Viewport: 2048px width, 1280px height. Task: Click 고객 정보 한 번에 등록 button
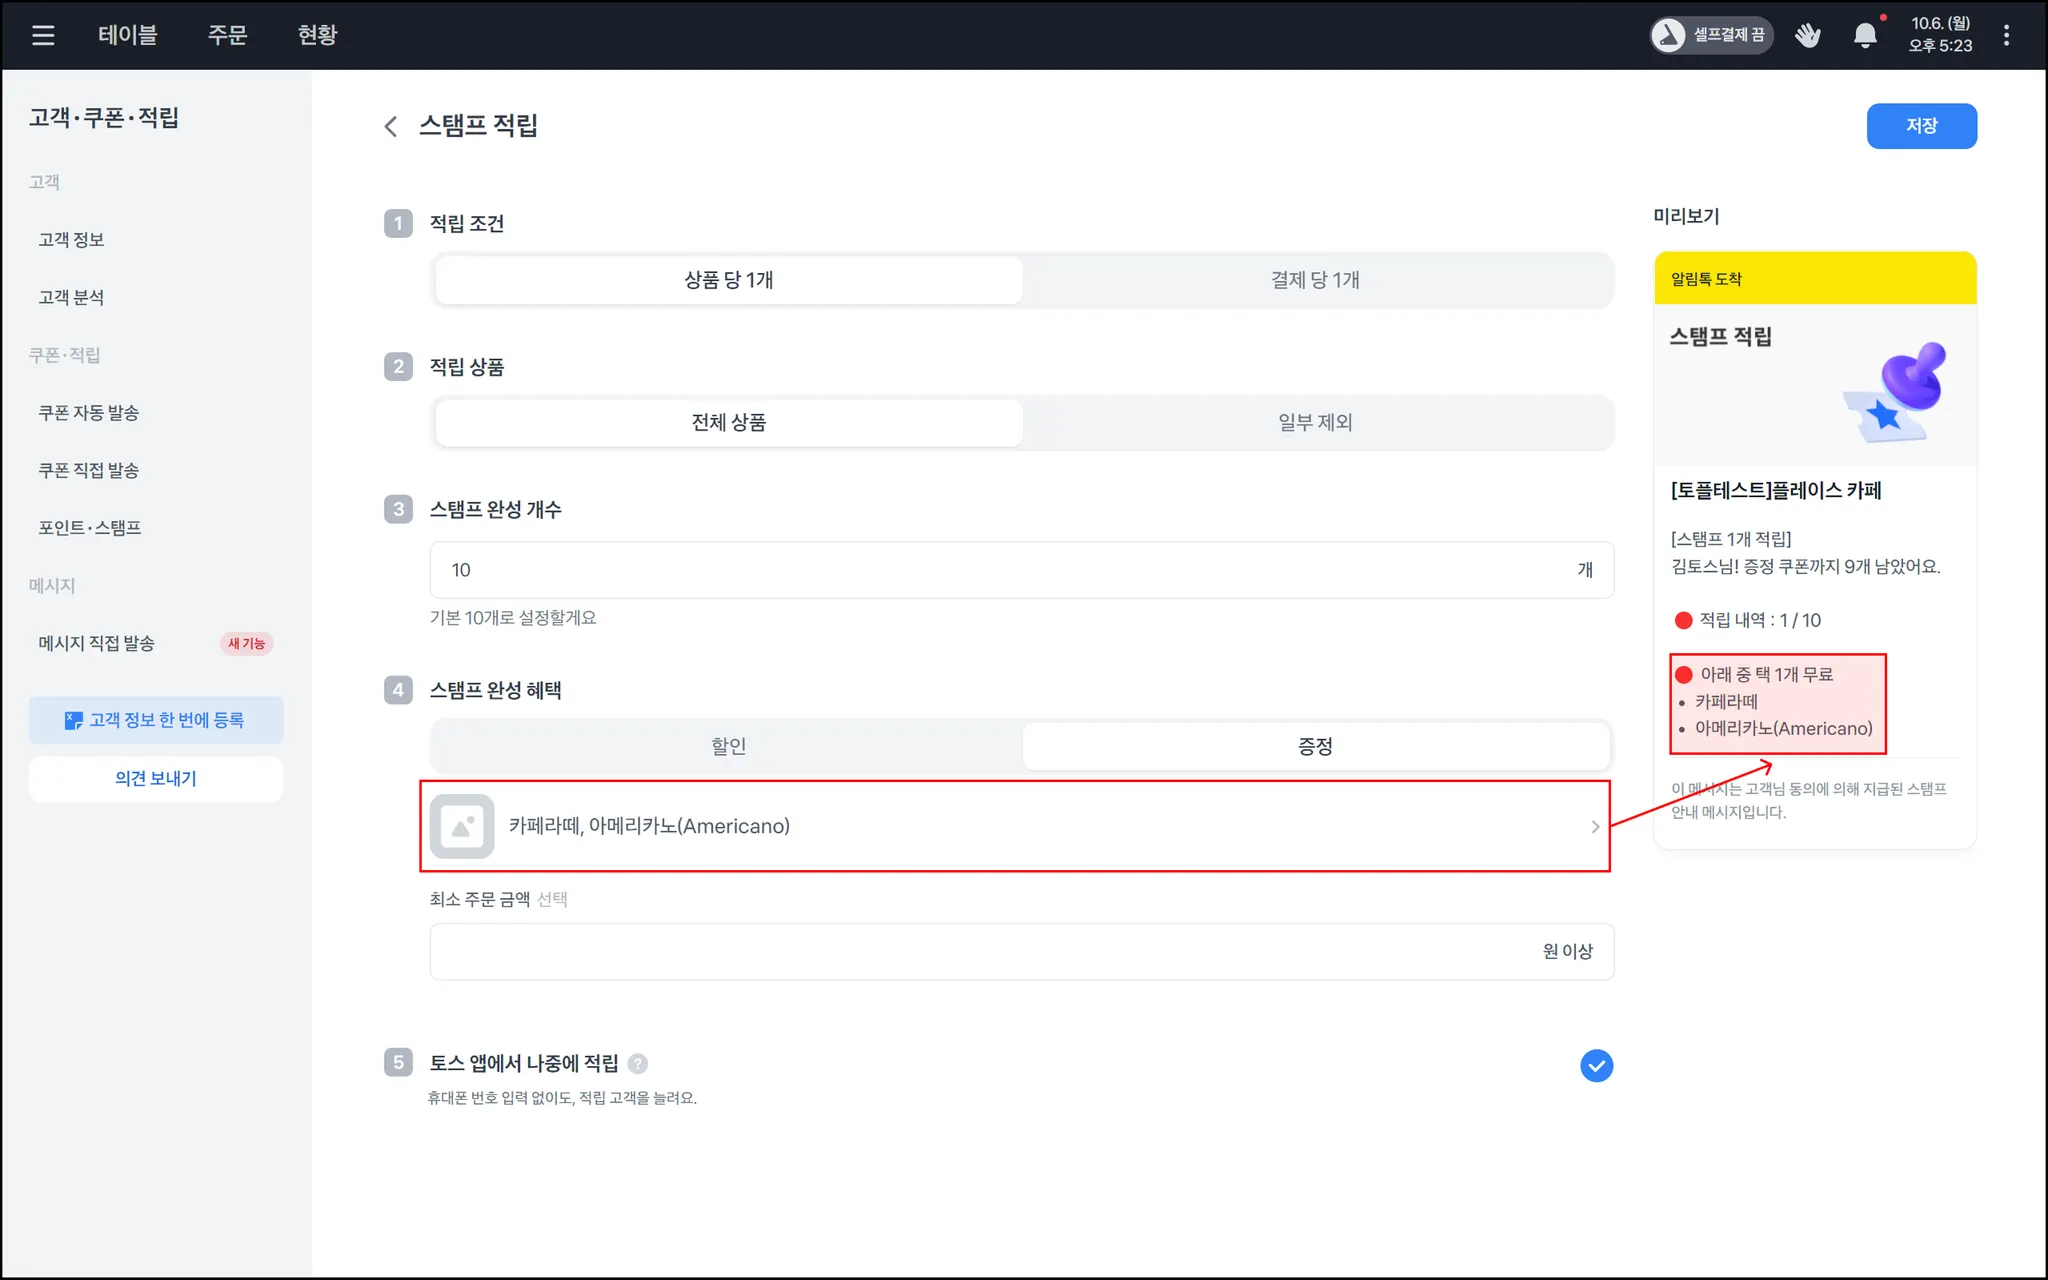[x=156, y=720]
